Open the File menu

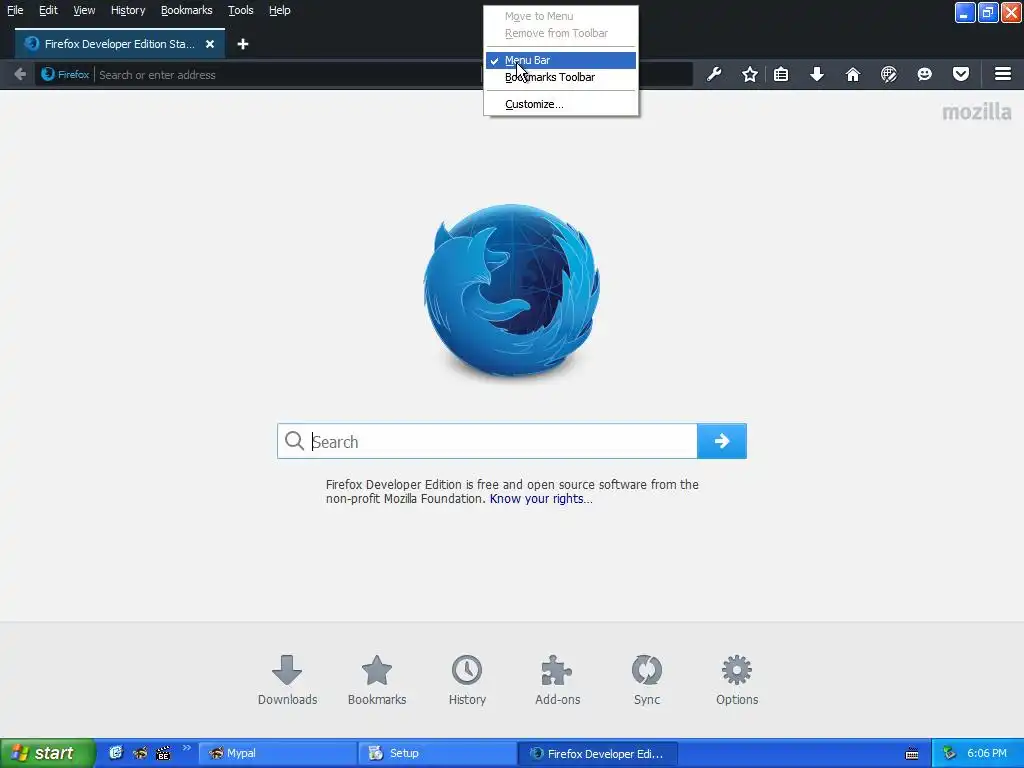click(x=15, y=10)
